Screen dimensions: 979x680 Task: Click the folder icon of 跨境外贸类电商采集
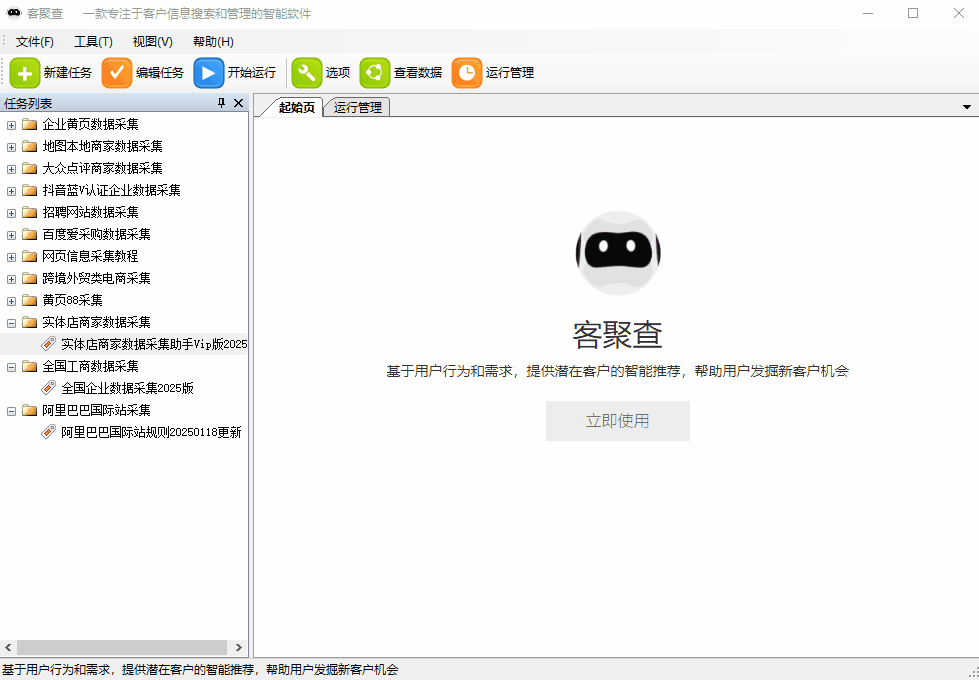tap(29, 278)
